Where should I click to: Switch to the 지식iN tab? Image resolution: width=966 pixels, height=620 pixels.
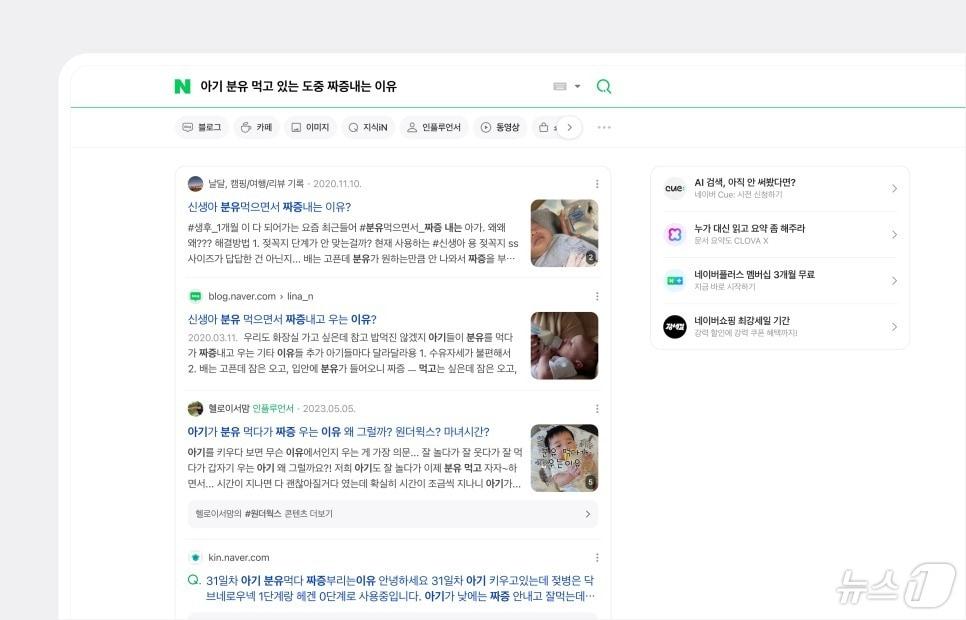coord(367,128)
